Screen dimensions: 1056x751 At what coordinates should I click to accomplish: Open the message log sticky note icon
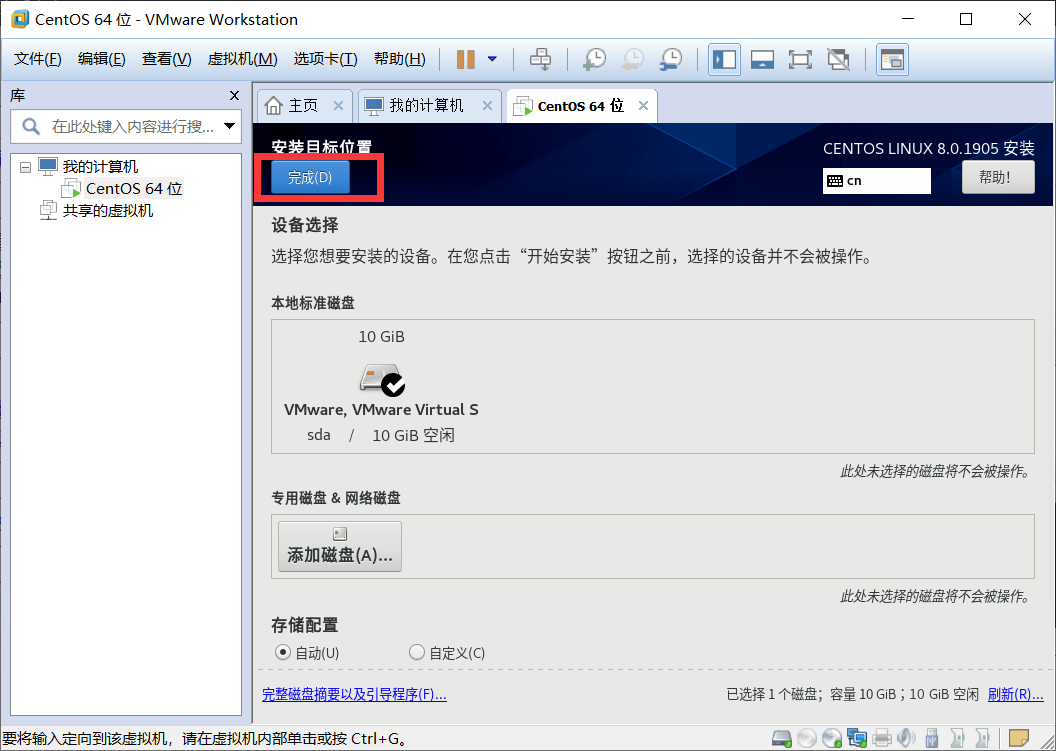click(1018, 739)
